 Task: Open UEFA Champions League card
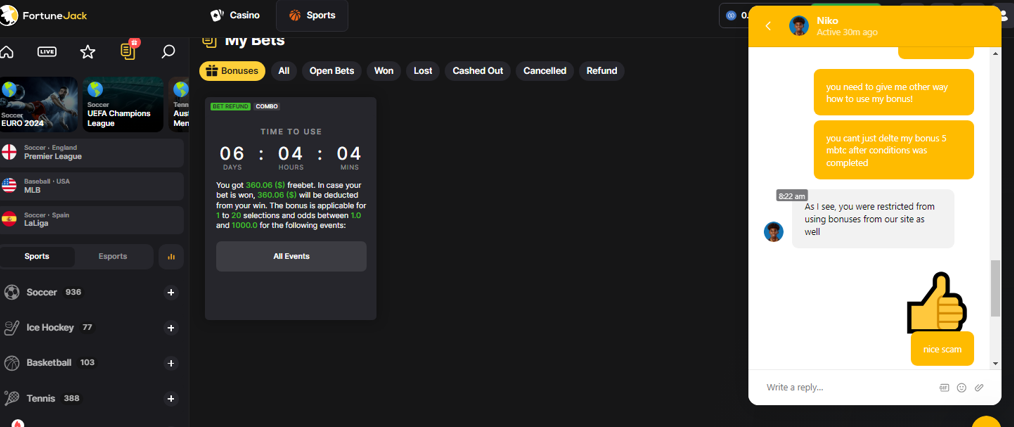coord(123,105)
